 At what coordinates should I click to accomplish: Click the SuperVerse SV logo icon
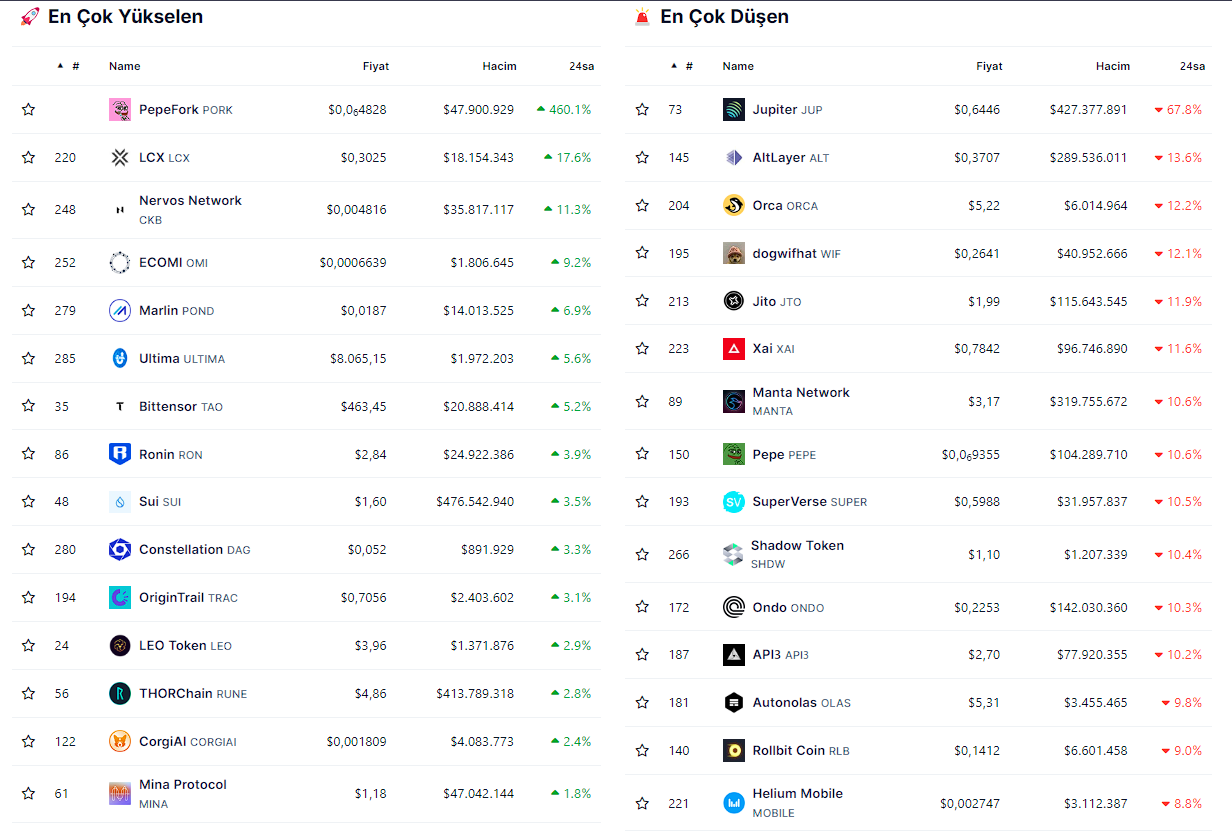click(734, 502)
